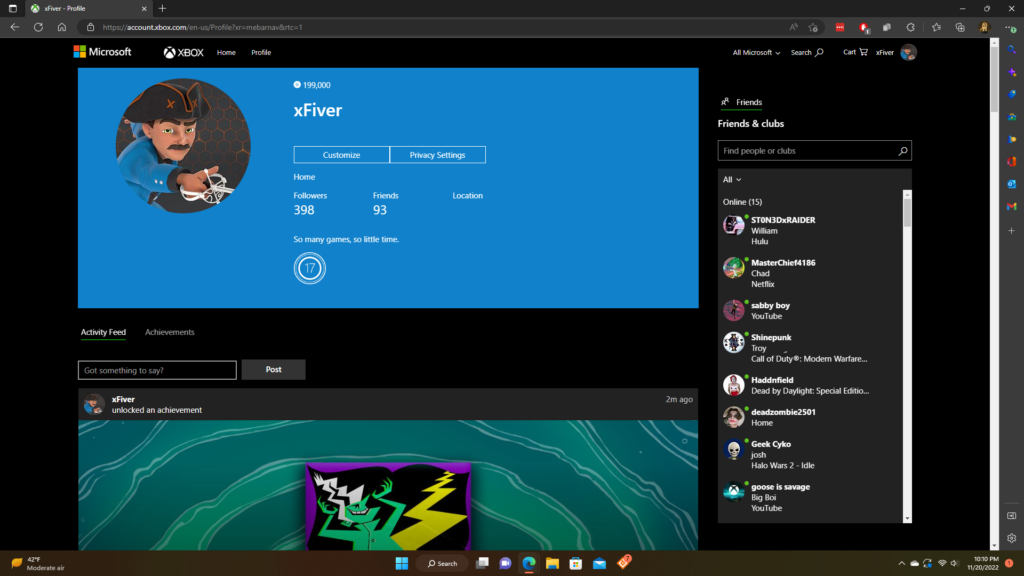Click the Customize button
Screen dimensions: 1024x576
(341, 155)
